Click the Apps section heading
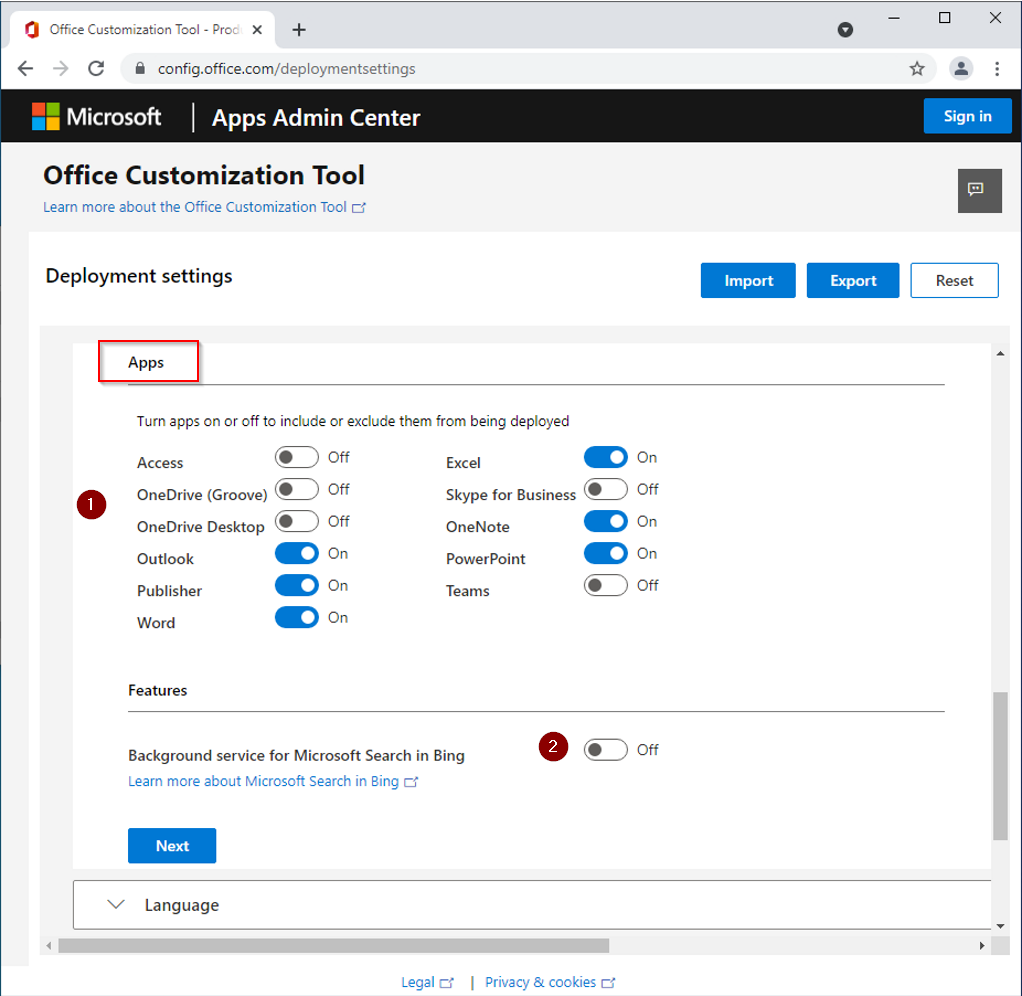Screen dimensions: 1022x996 [146, 362]
